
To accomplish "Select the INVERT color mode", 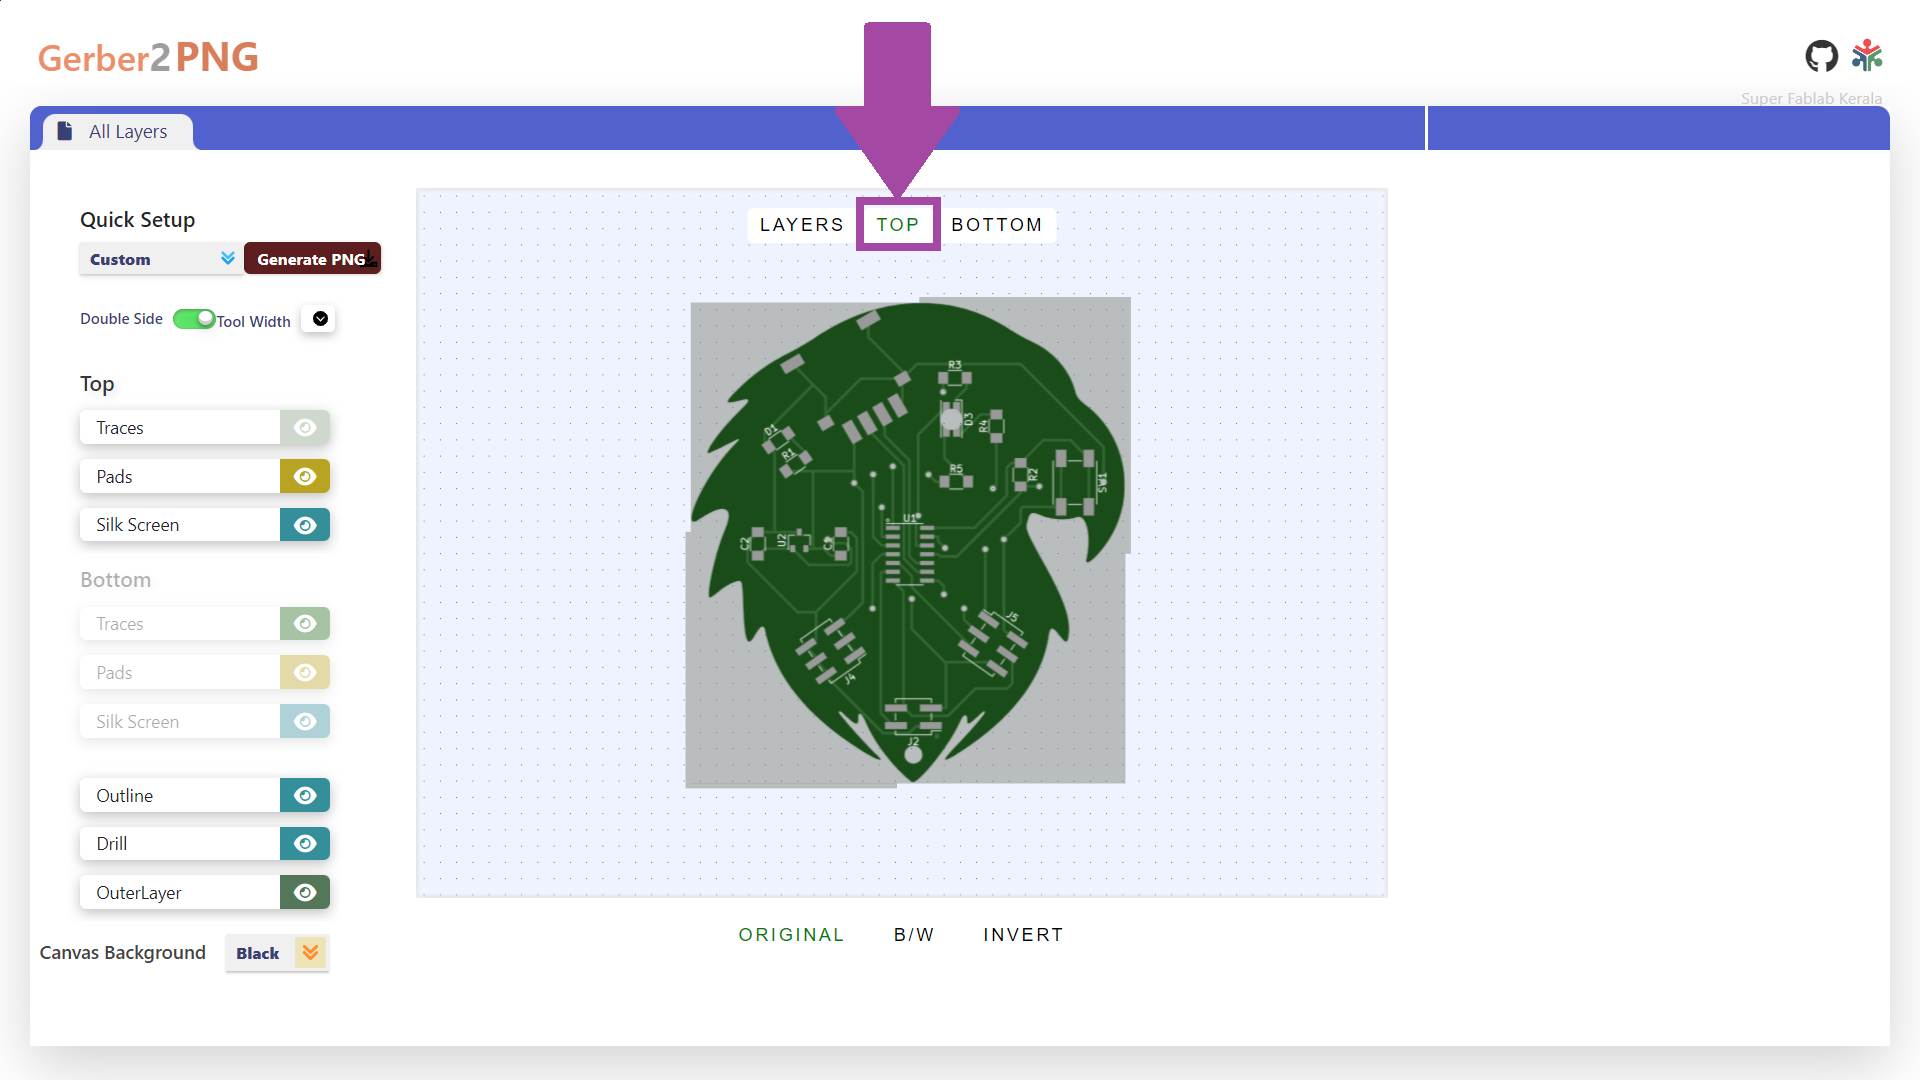I will click(x=1023, y=935).
